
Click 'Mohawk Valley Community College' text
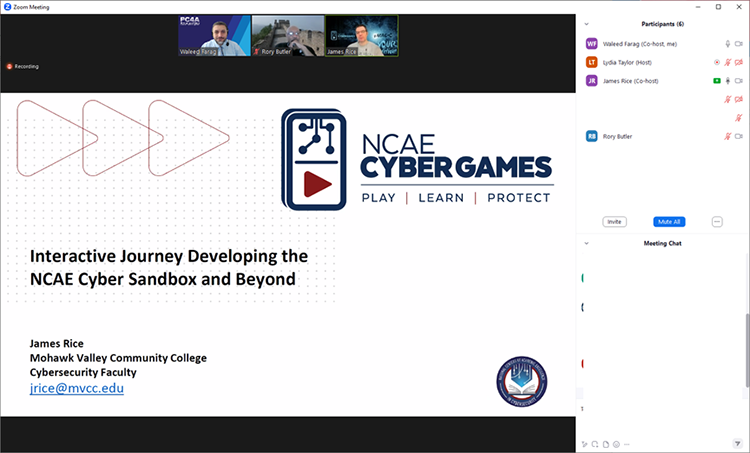(x=118, y=358)
